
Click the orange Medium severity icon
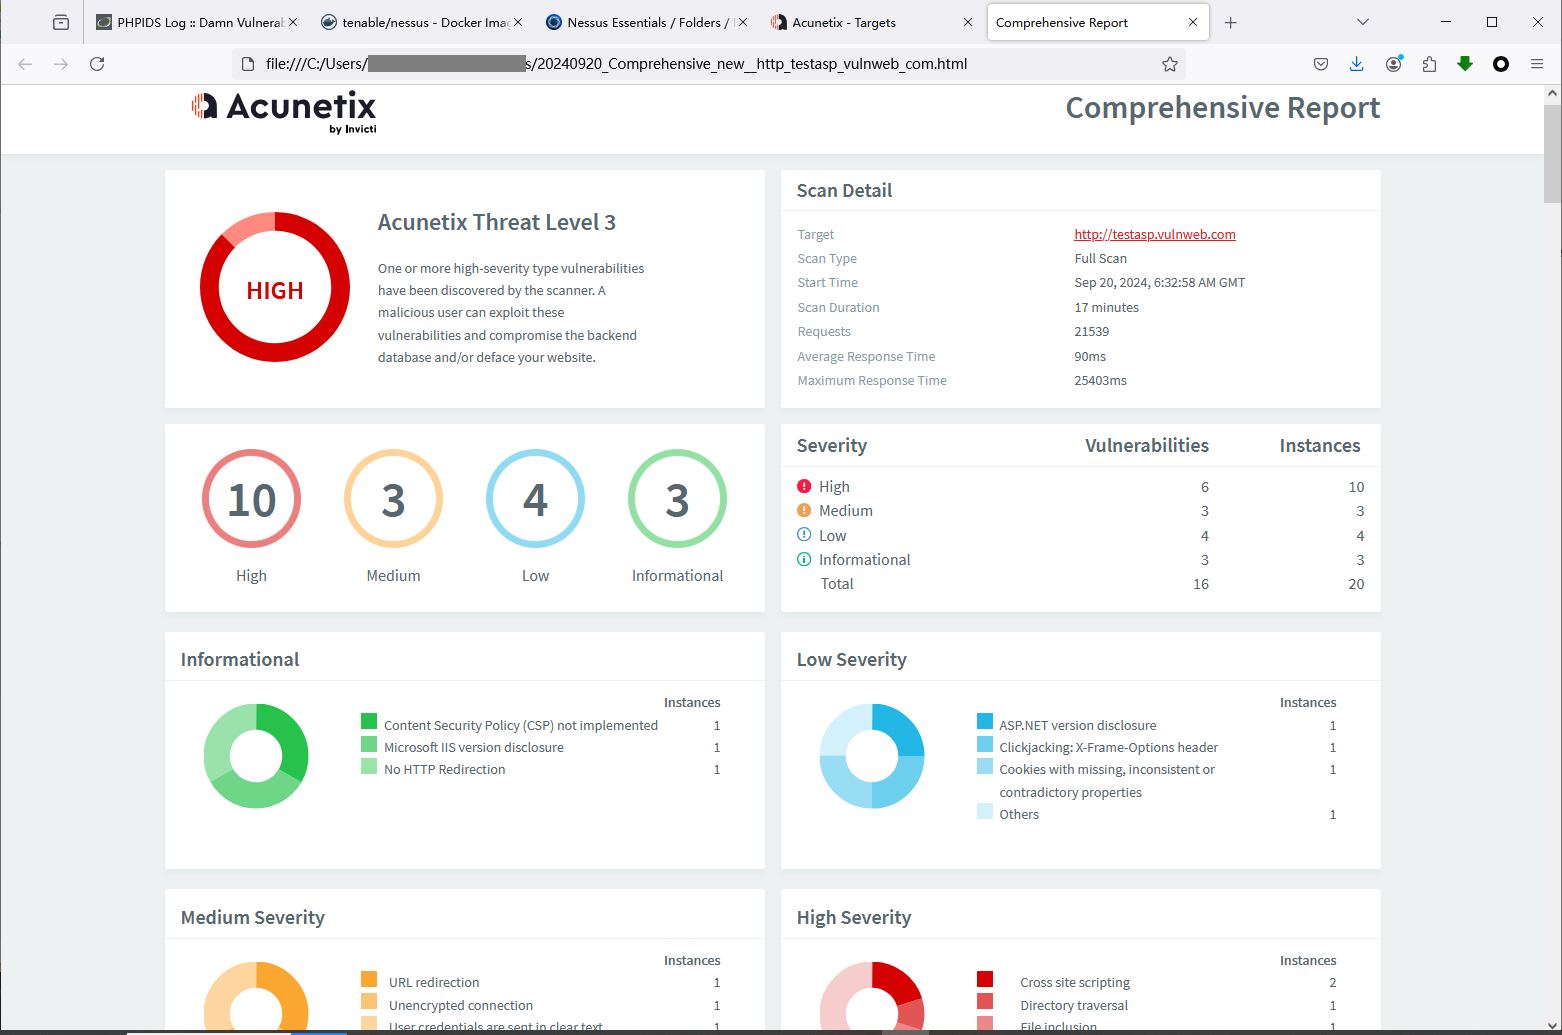pyautogui.click(x=804, y=510)
